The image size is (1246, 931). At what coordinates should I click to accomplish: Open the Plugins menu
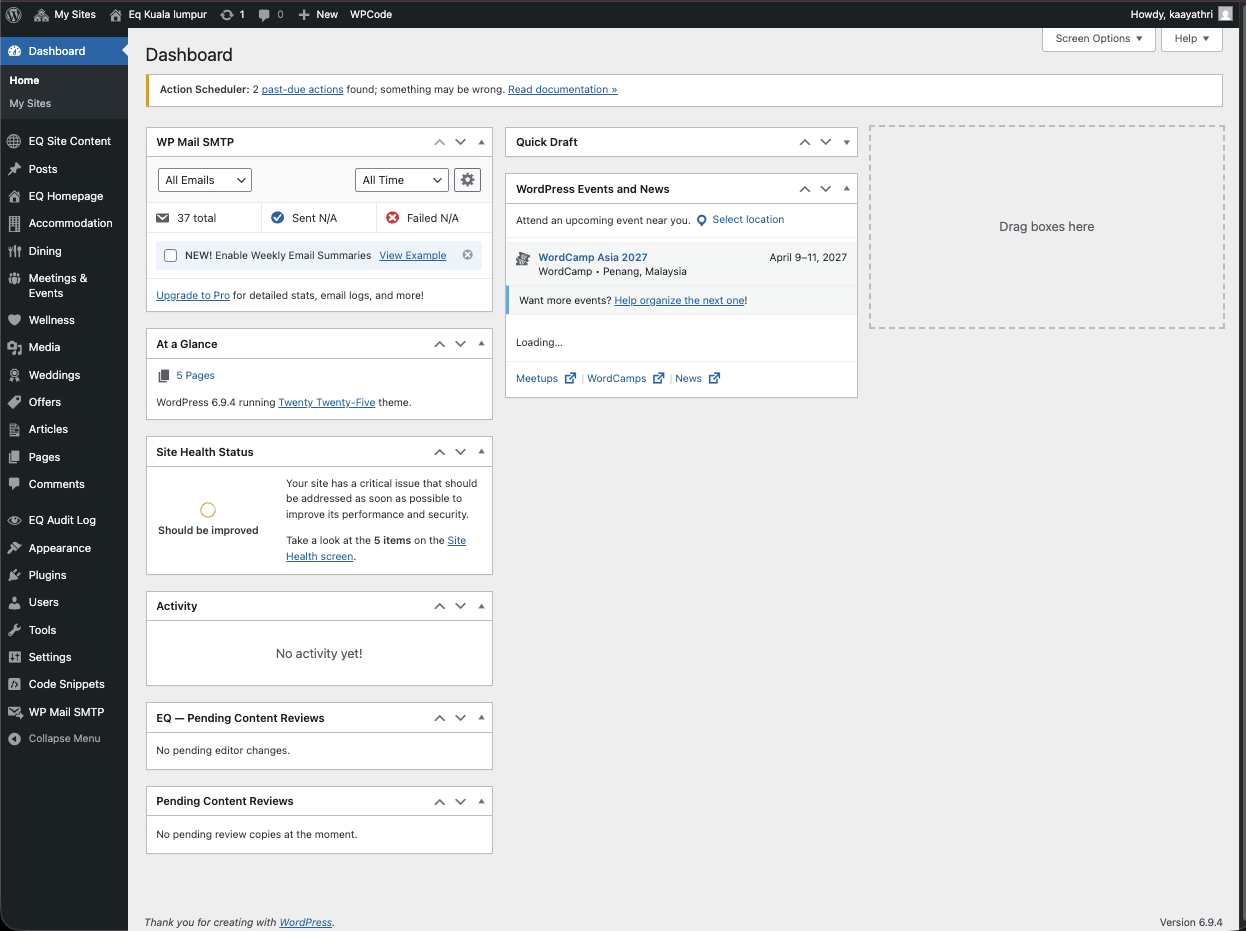tap(64, 575)
